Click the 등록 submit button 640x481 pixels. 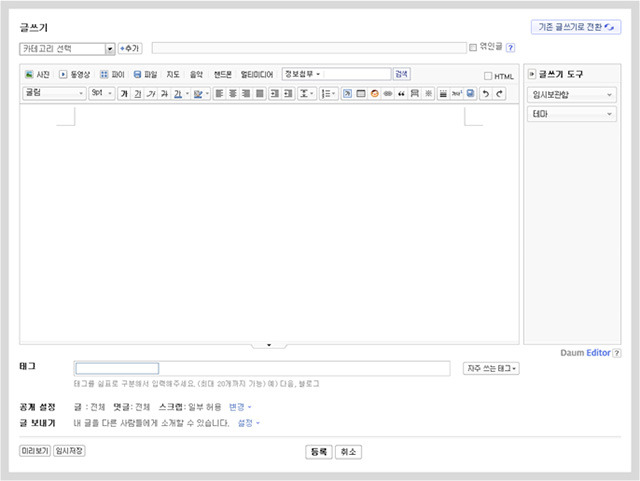(319, 452)
